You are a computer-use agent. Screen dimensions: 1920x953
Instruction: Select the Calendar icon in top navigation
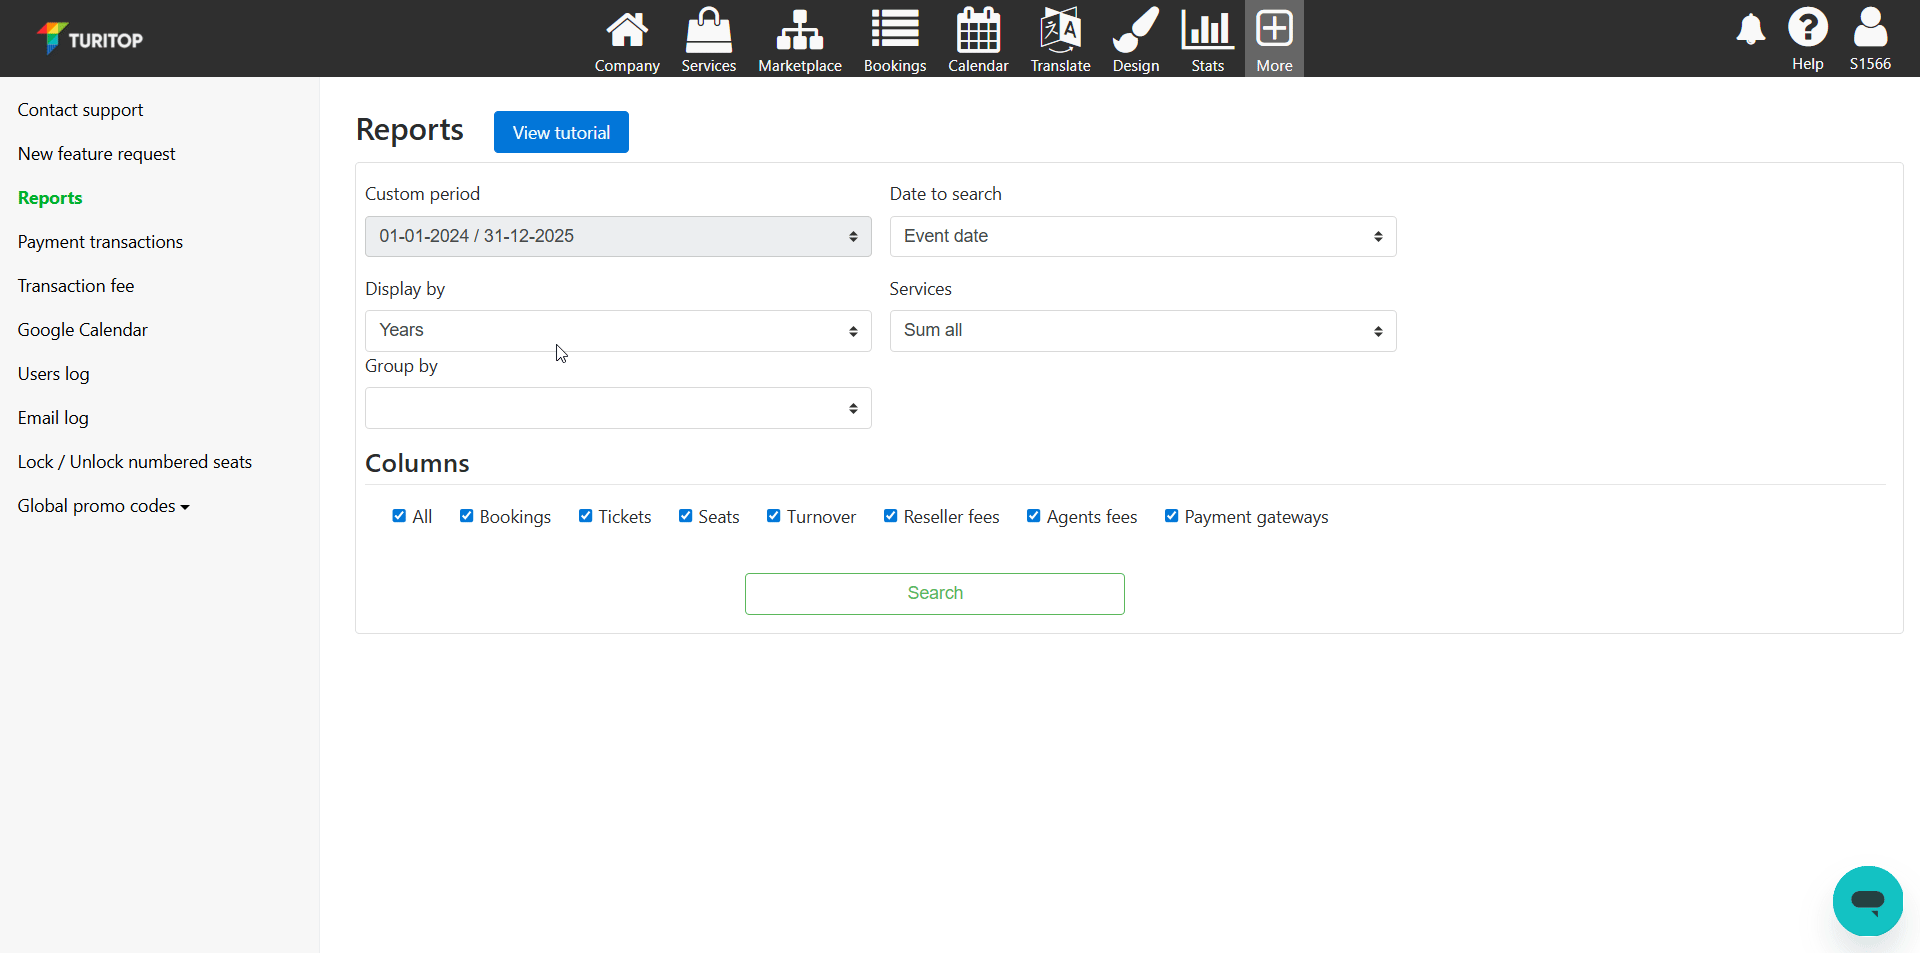pos(977,38)
